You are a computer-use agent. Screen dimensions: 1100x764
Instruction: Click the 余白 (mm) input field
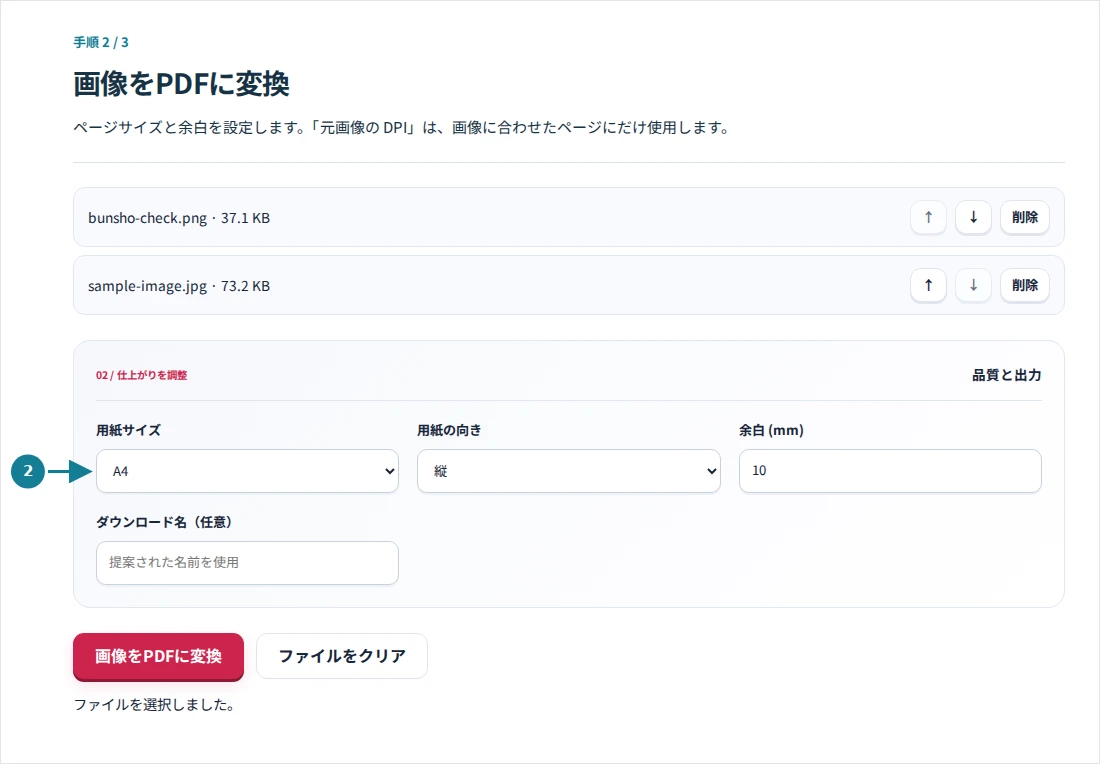point(890,471)
